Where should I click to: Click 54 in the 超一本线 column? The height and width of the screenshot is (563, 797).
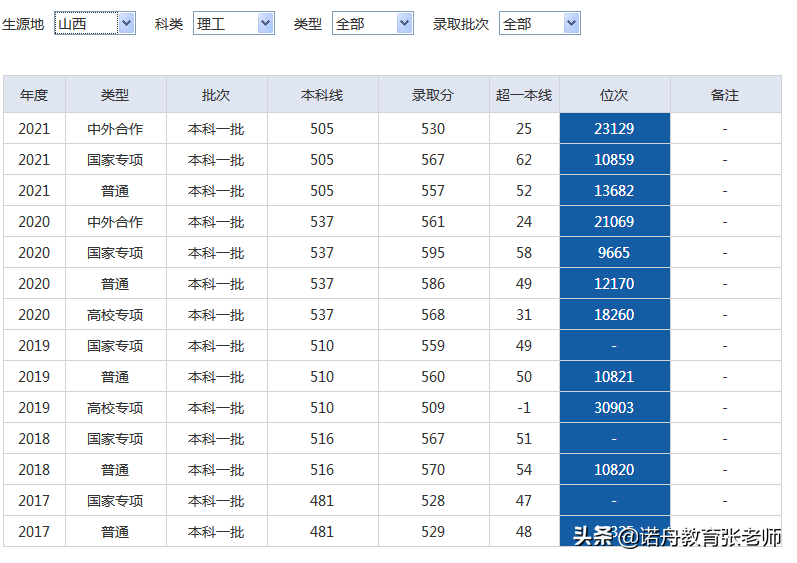[x=524, y=470]
